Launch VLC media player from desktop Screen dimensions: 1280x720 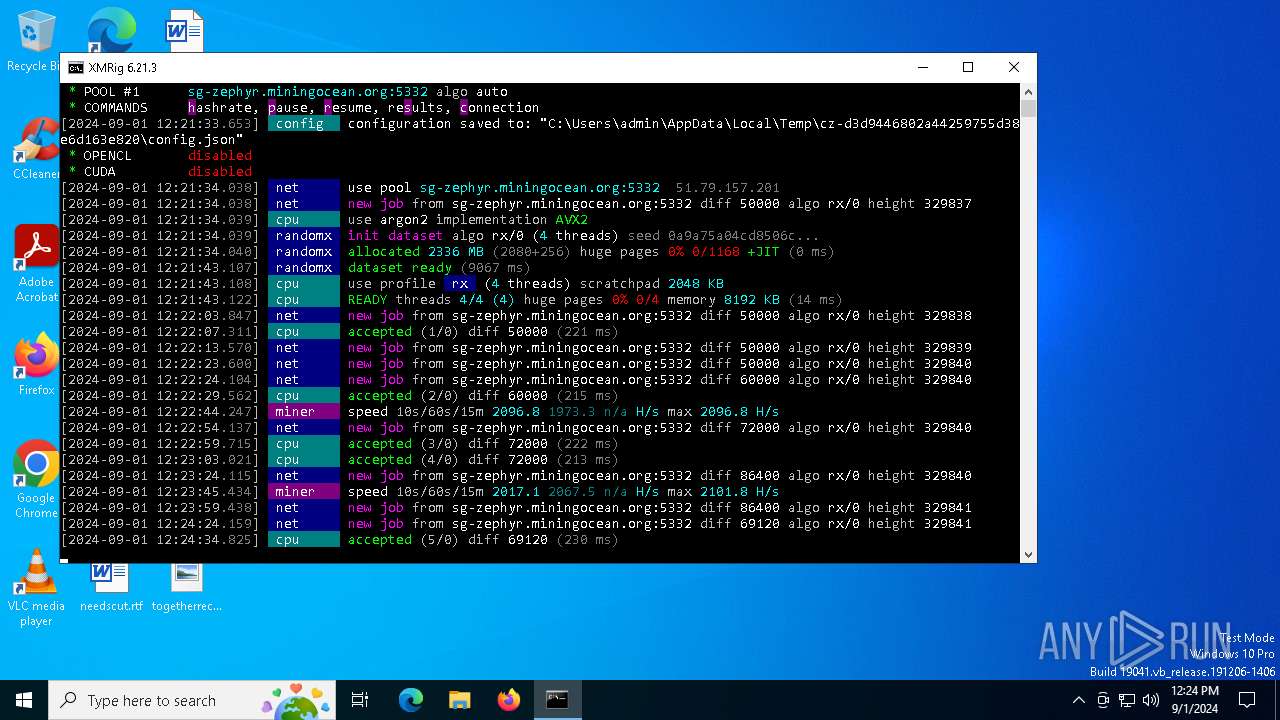[36, 588]
